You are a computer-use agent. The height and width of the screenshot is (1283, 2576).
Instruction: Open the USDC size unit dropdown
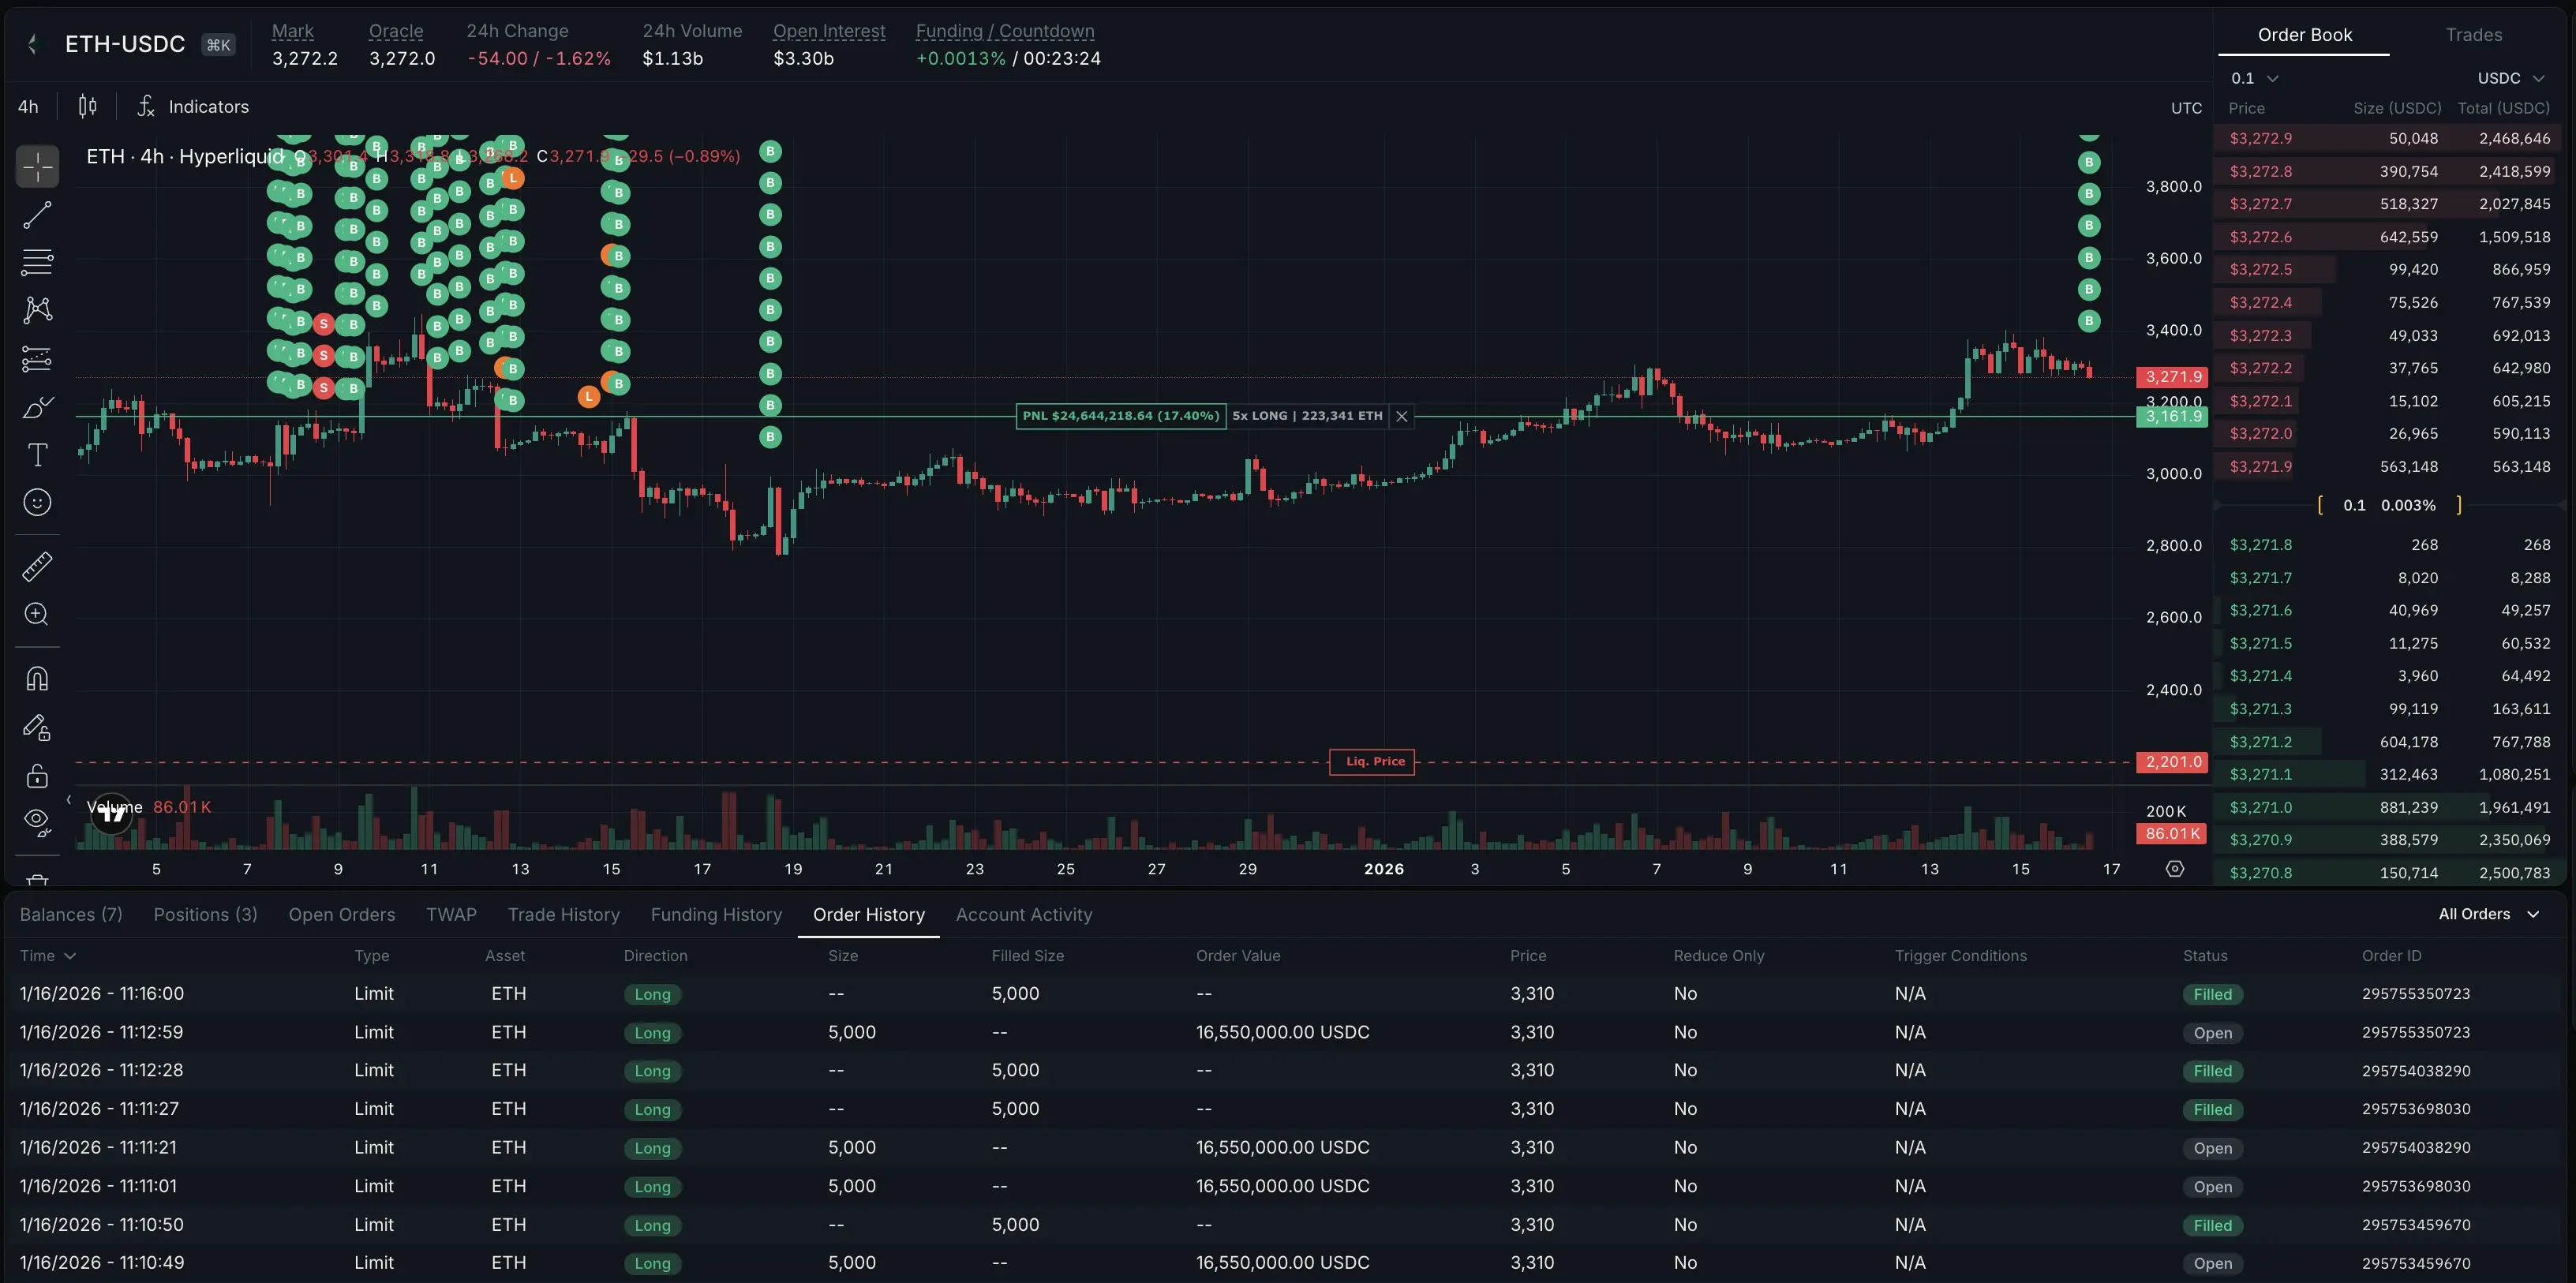pyautogui.click(x=2510, y=78)
